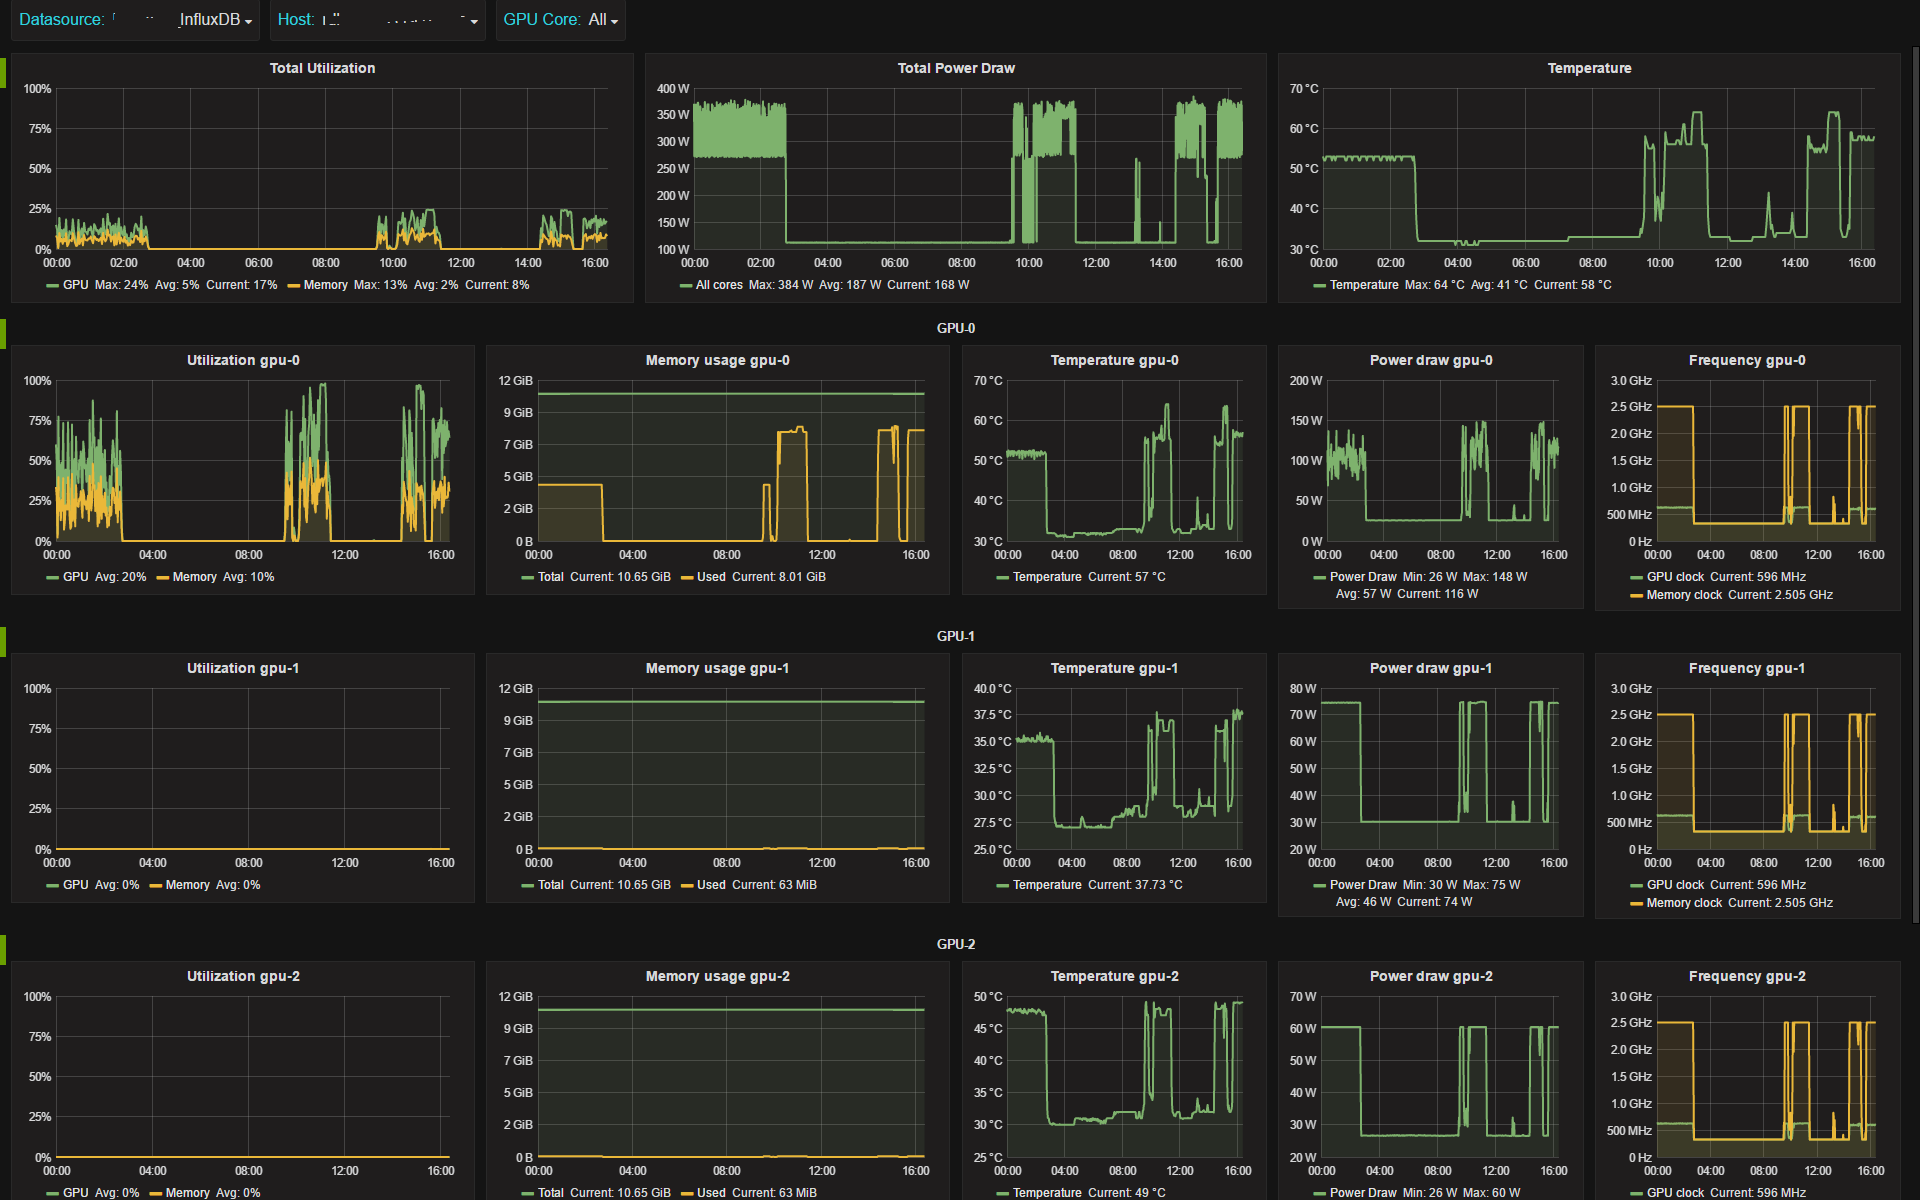Click the green row handle beside GPU-2 row

click(3, 950)
